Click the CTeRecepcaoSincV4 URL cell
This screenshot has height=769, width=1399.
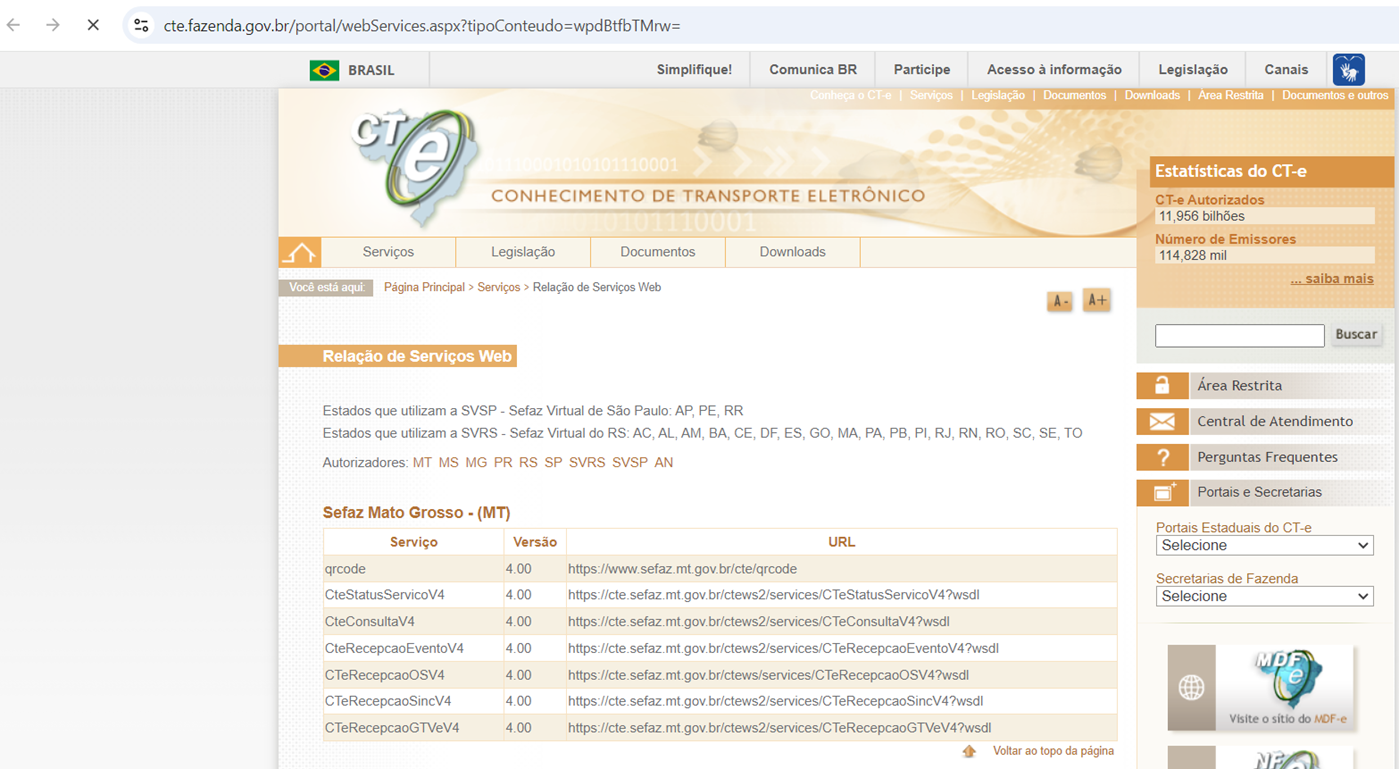(841, 701)
